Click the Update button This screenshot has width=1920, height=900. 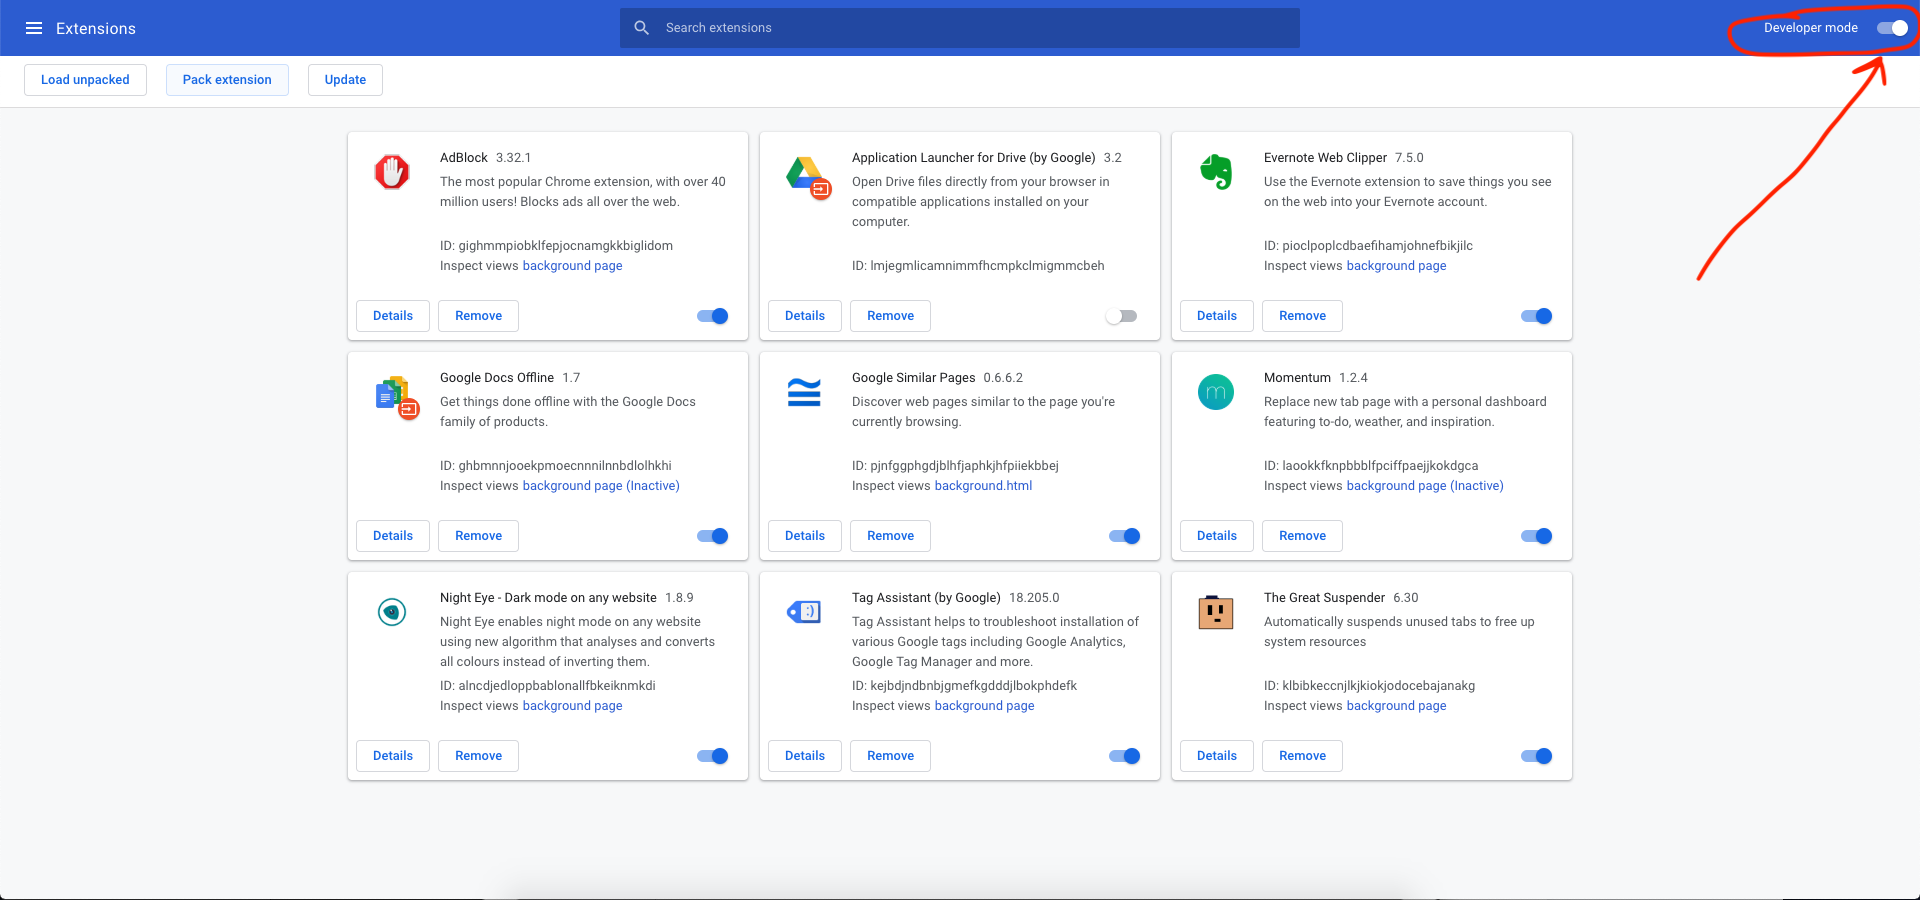pyautogui.click(x=345, y=80)
